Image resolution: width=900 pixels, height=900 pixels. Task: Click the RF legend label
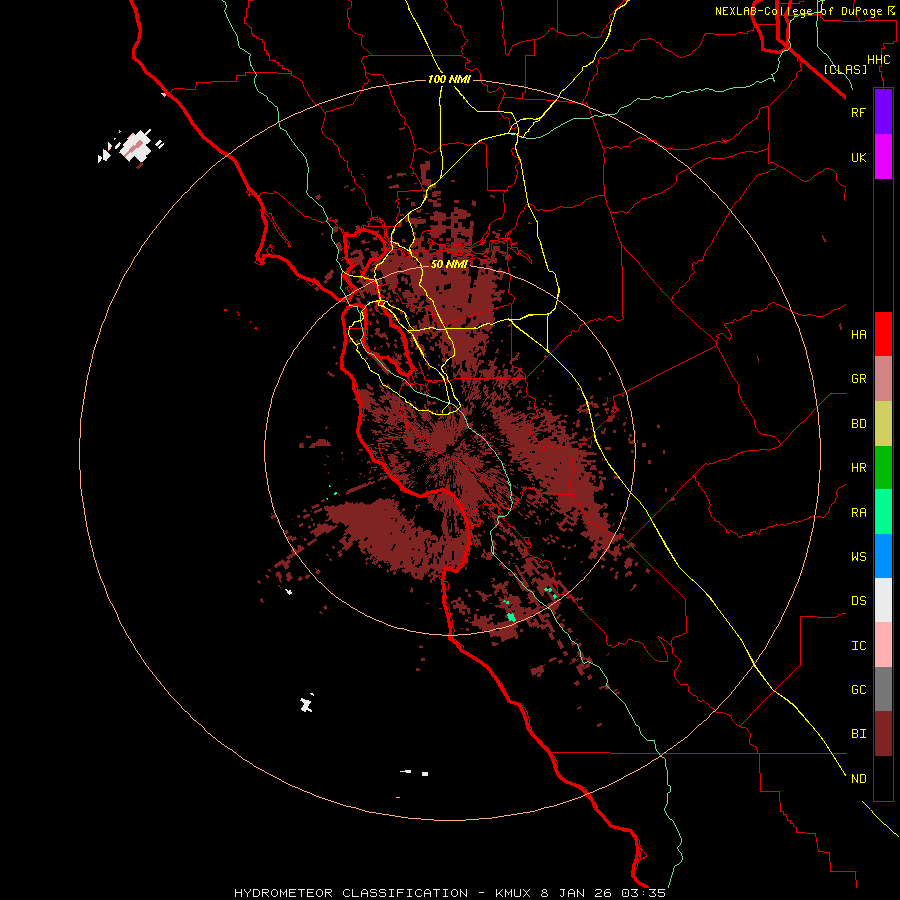tap(858, 112)
